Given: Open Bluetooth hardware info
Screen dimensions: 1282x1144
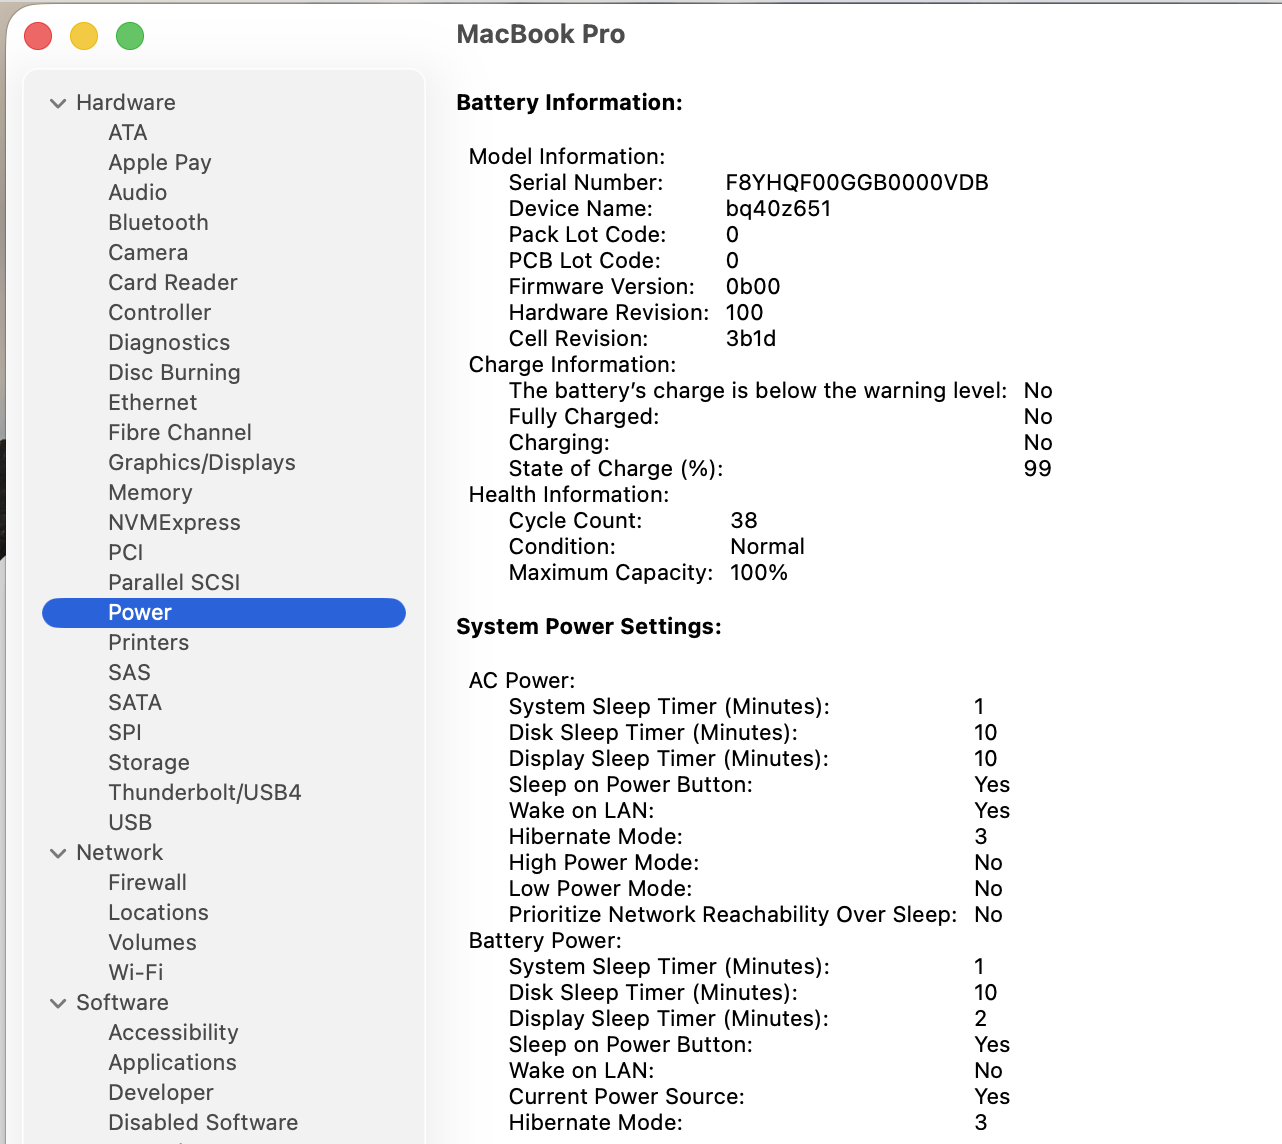Looking at the screenshot, I should coord(159,223).
